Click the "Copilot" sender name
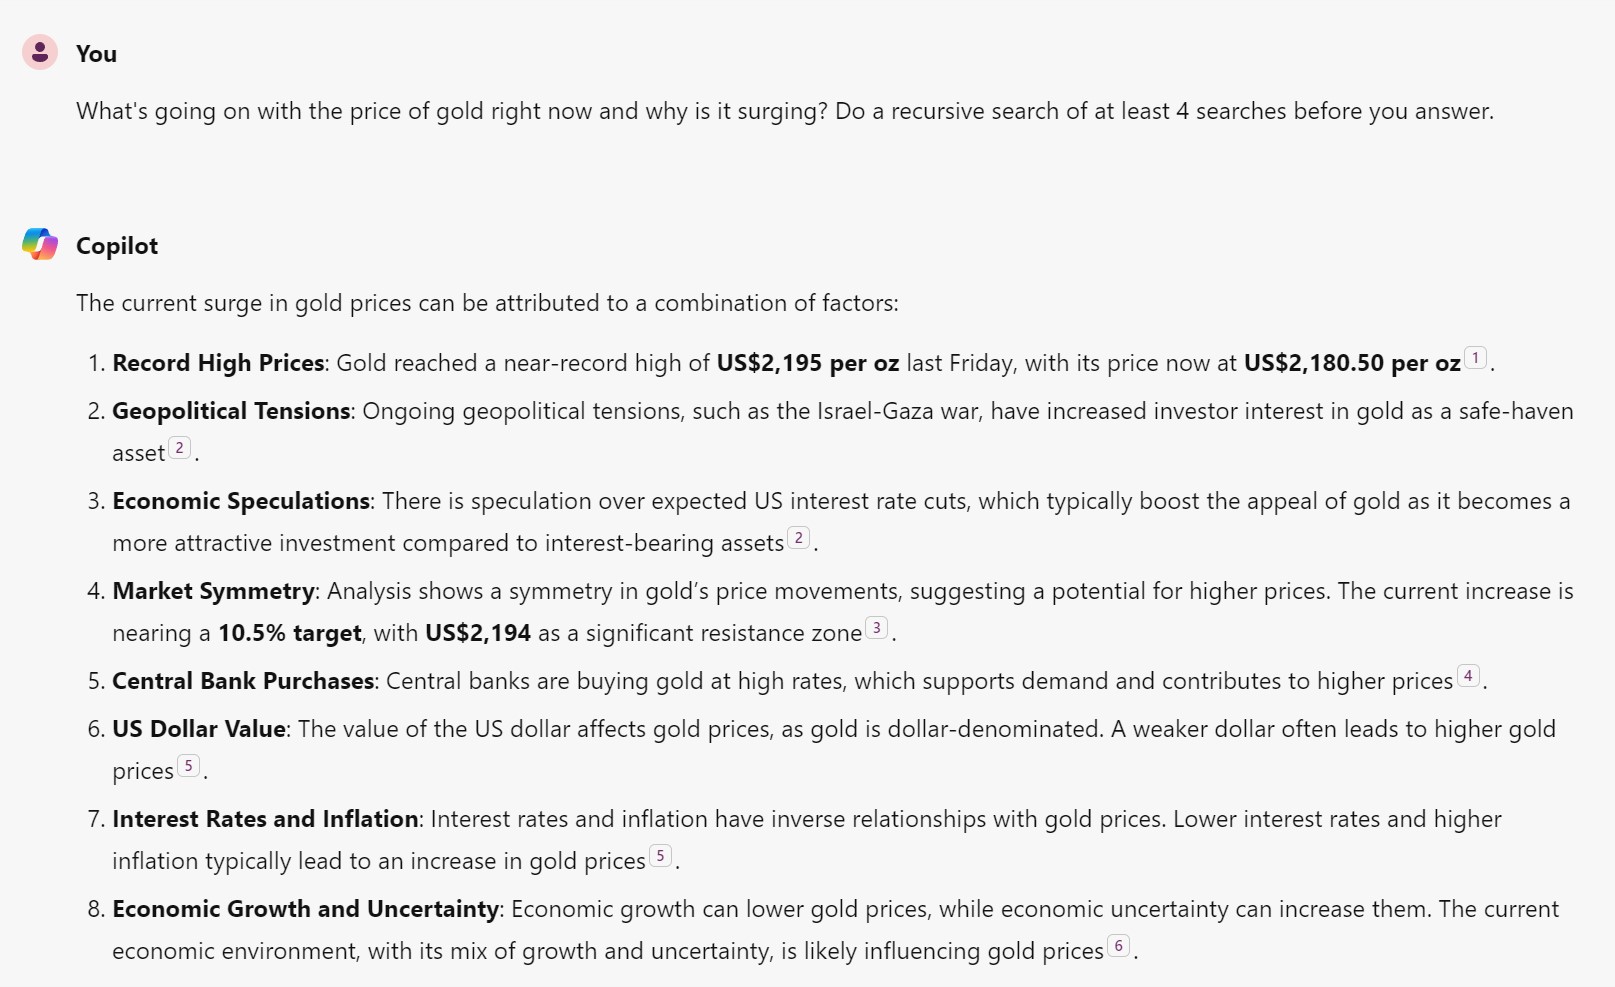The height and width of the screenshot is (987, 1615). (117, 246)
